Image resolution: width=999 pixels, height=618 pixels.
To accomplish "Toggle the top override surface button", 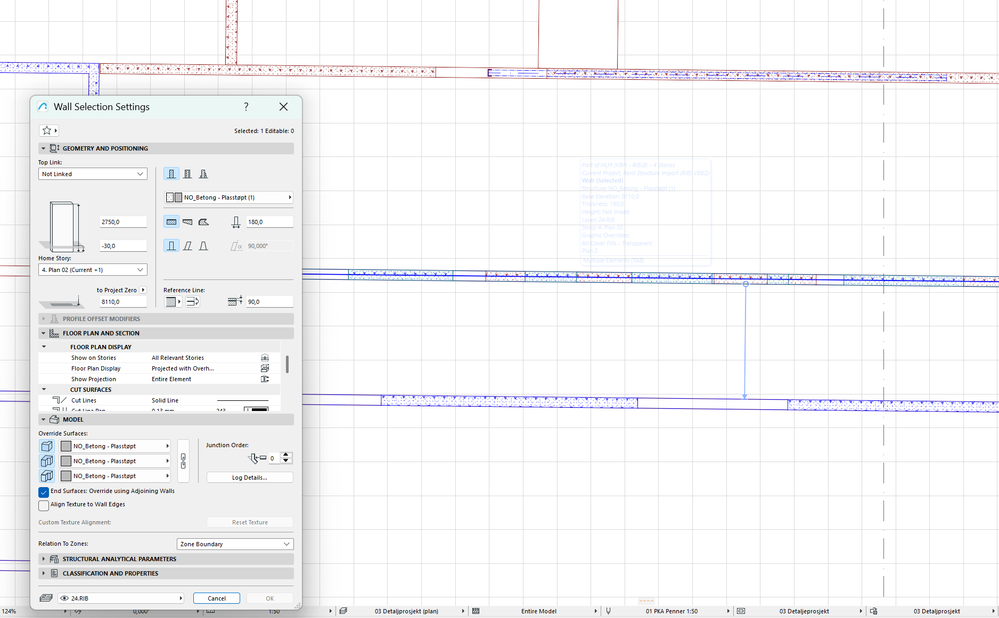I will pos(47,447).
